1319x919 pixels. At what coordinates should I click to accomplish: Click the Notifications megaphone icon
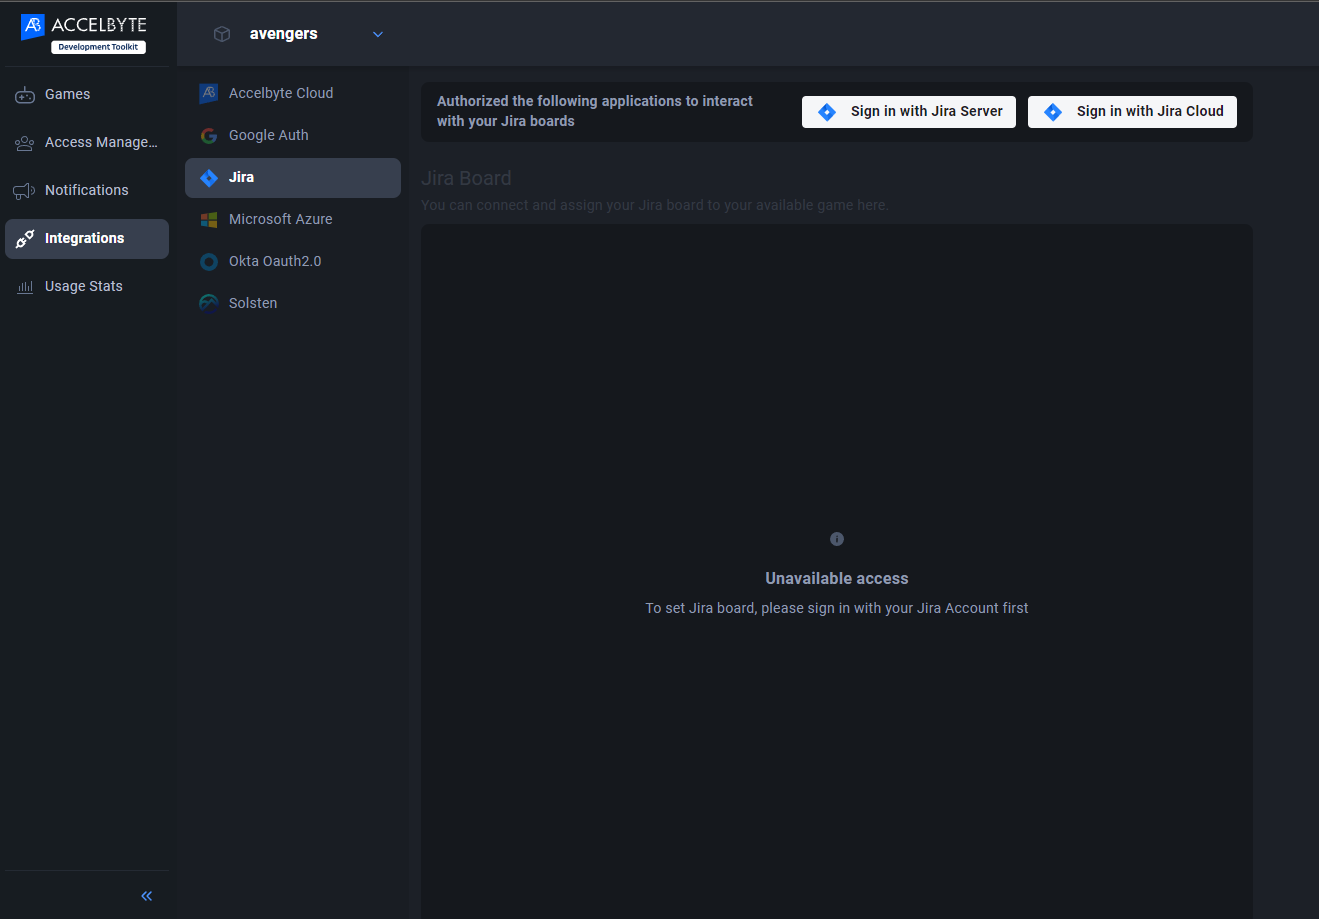point(25,191)
